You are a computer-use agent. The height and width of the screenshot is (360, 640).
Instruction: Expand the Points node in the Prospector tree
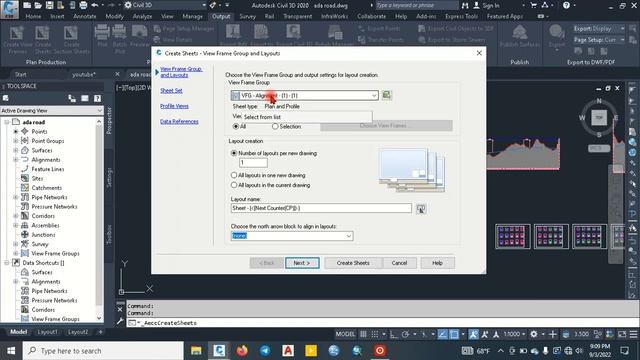(16, 131)
